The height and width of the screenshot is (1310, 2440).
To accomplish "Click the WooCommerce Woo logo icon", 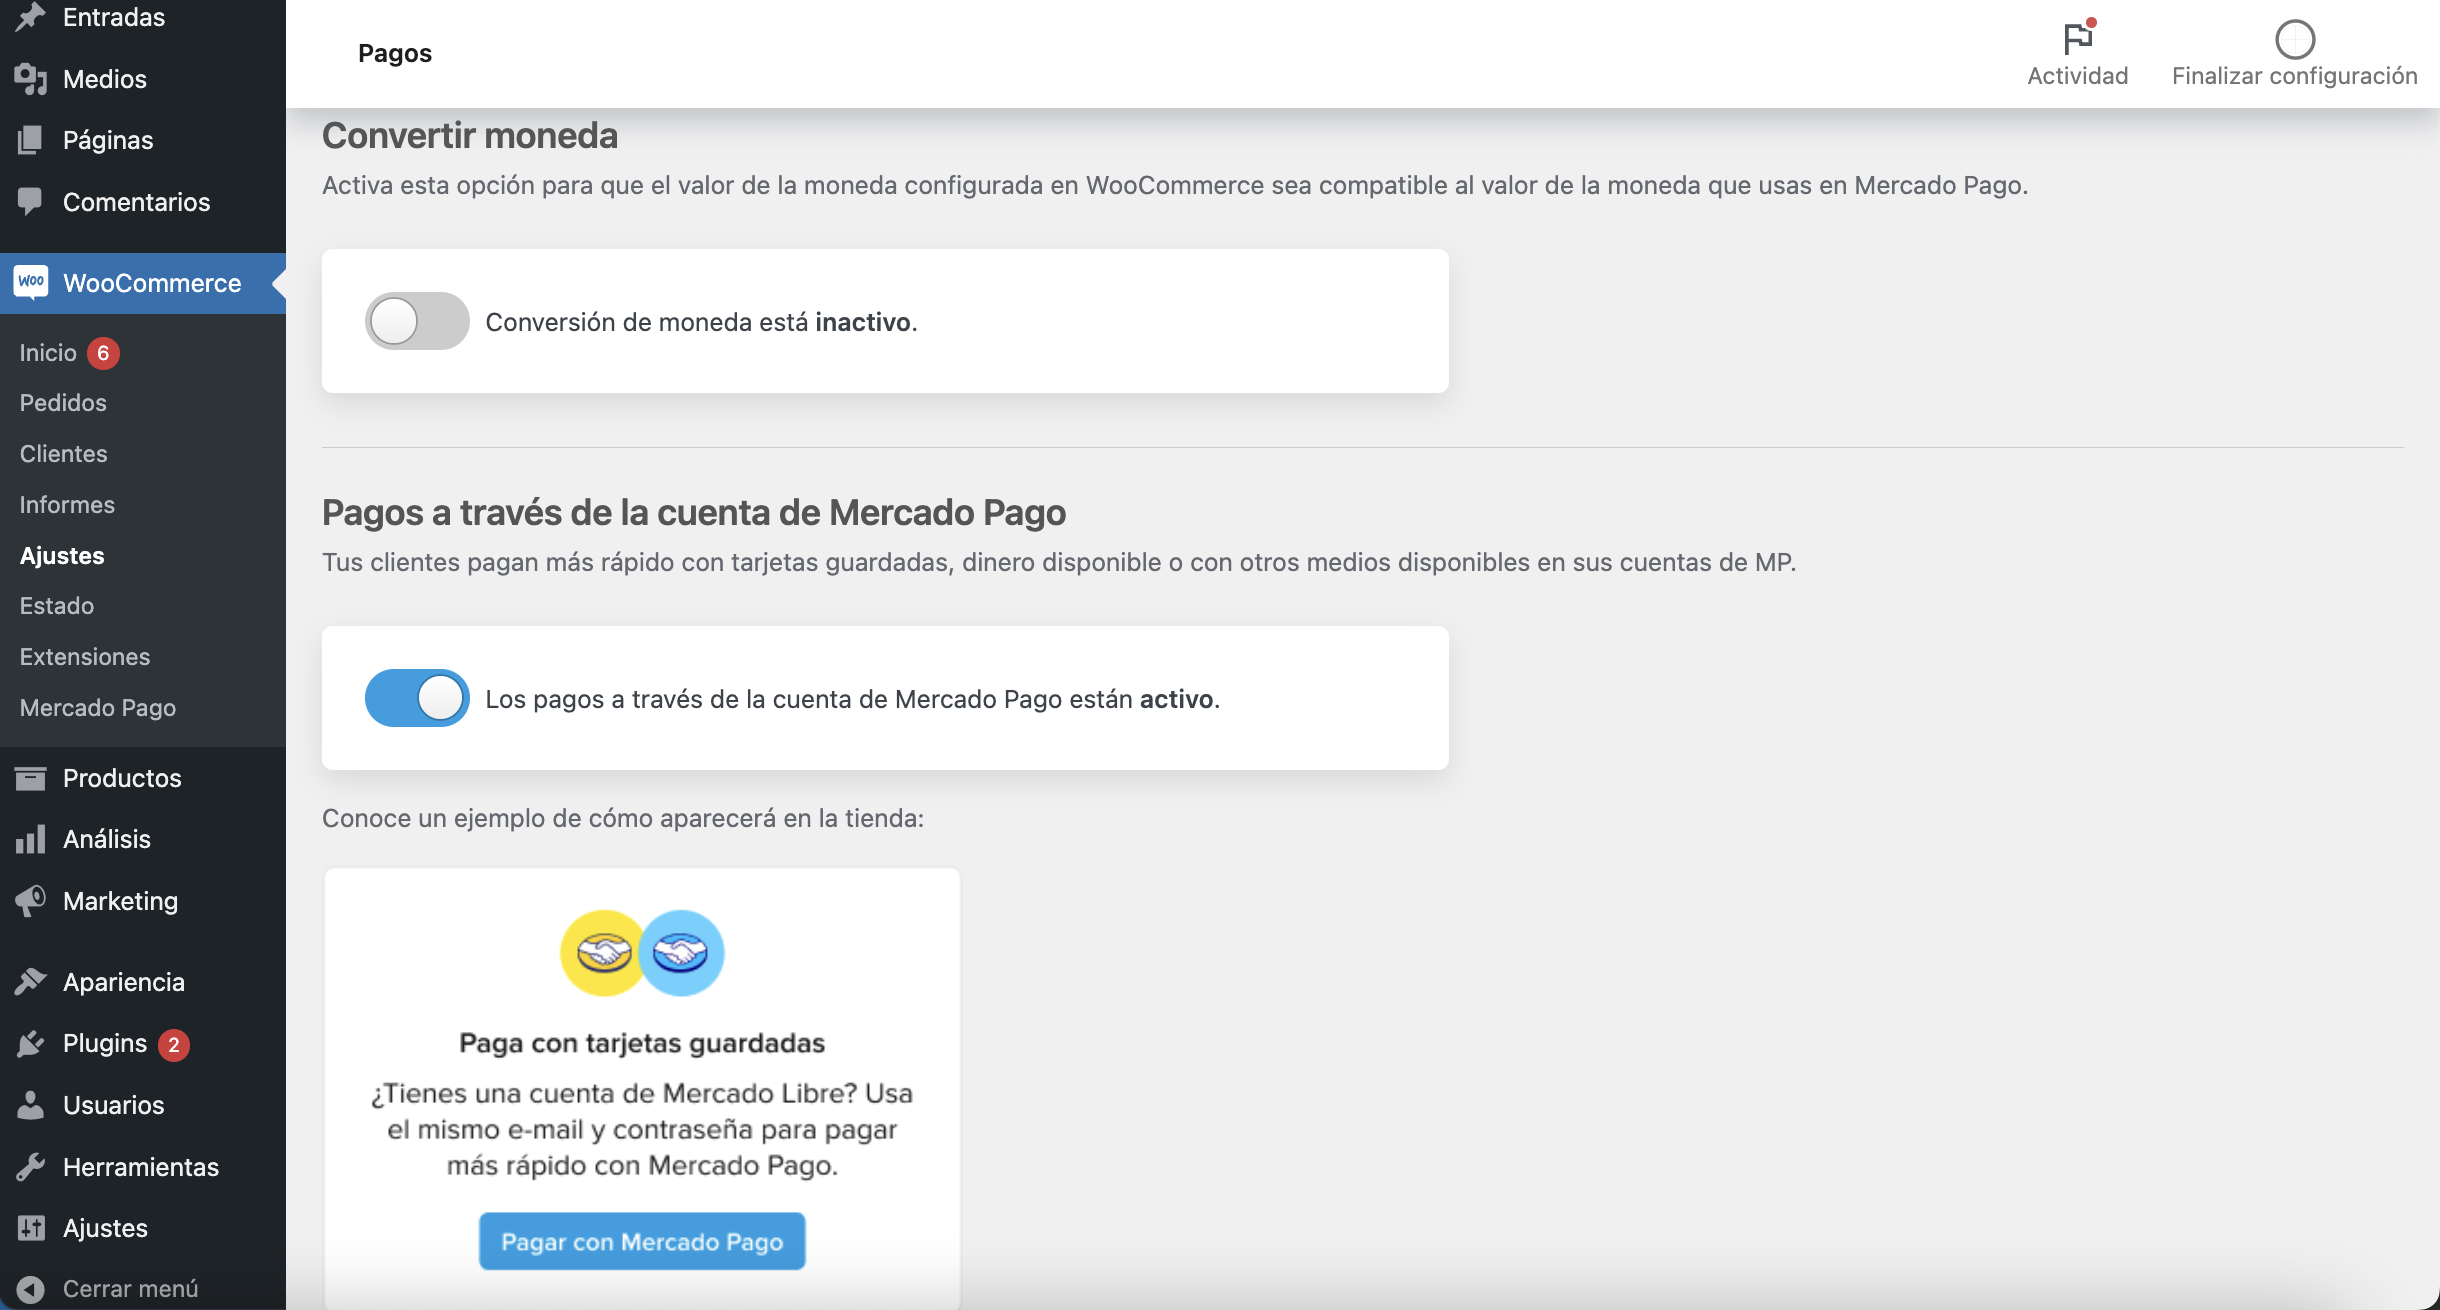I will click(x=31, y=283).
